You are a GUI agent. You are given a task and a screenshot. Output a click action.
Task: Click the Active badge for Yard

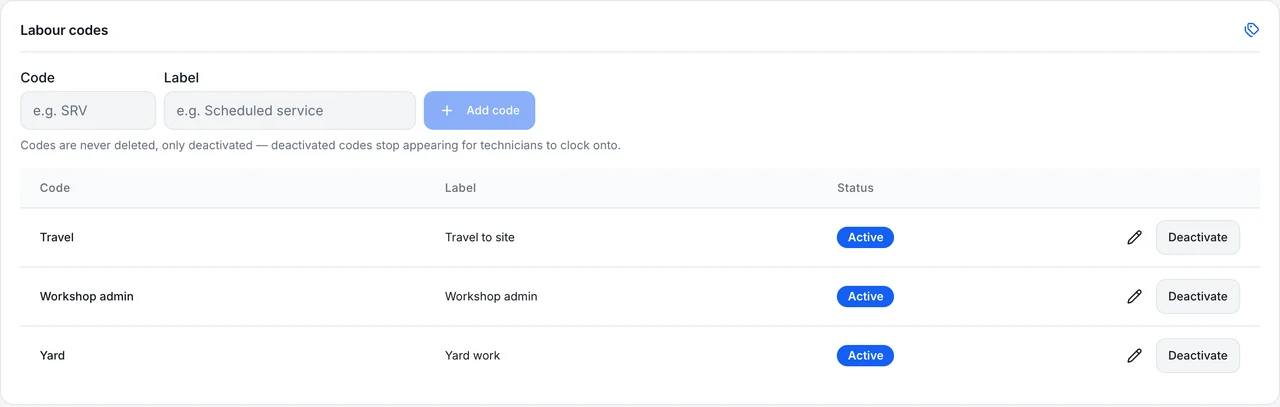(x=865, y=356)
